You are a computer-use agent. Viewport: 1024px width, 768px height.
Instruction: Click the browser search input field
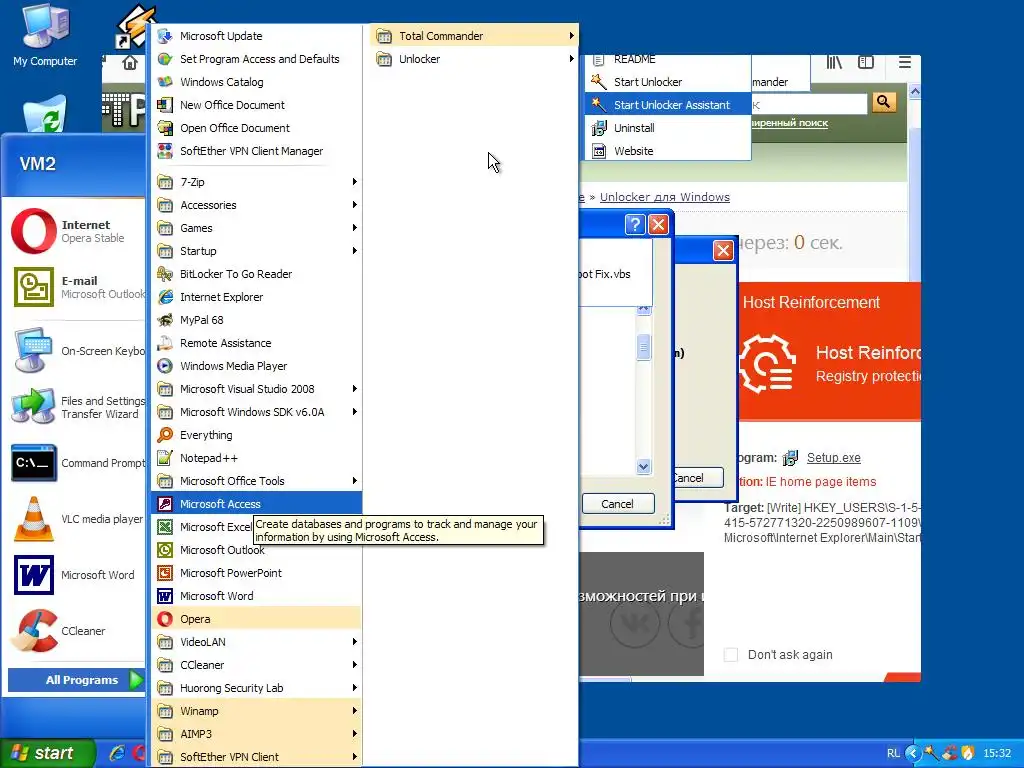click(x=808, y=104)
